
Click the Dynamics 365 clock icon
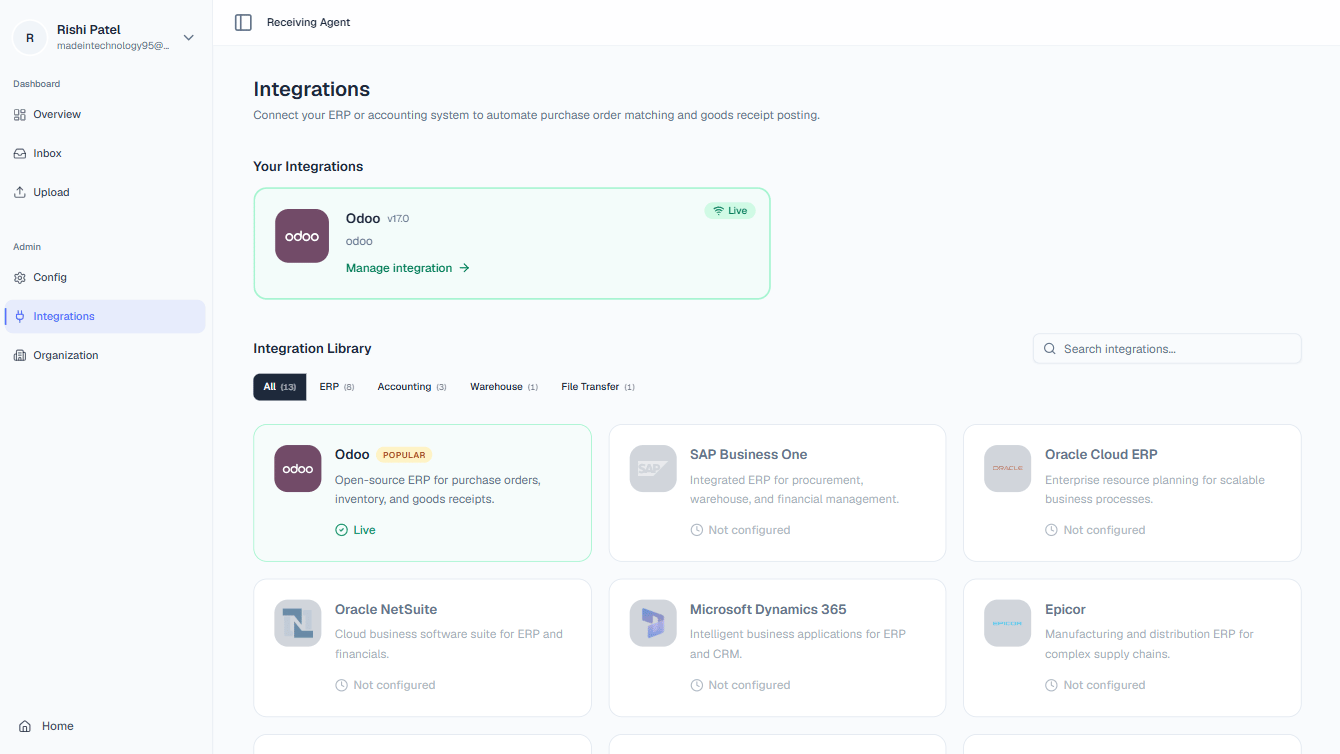point(697,685)
